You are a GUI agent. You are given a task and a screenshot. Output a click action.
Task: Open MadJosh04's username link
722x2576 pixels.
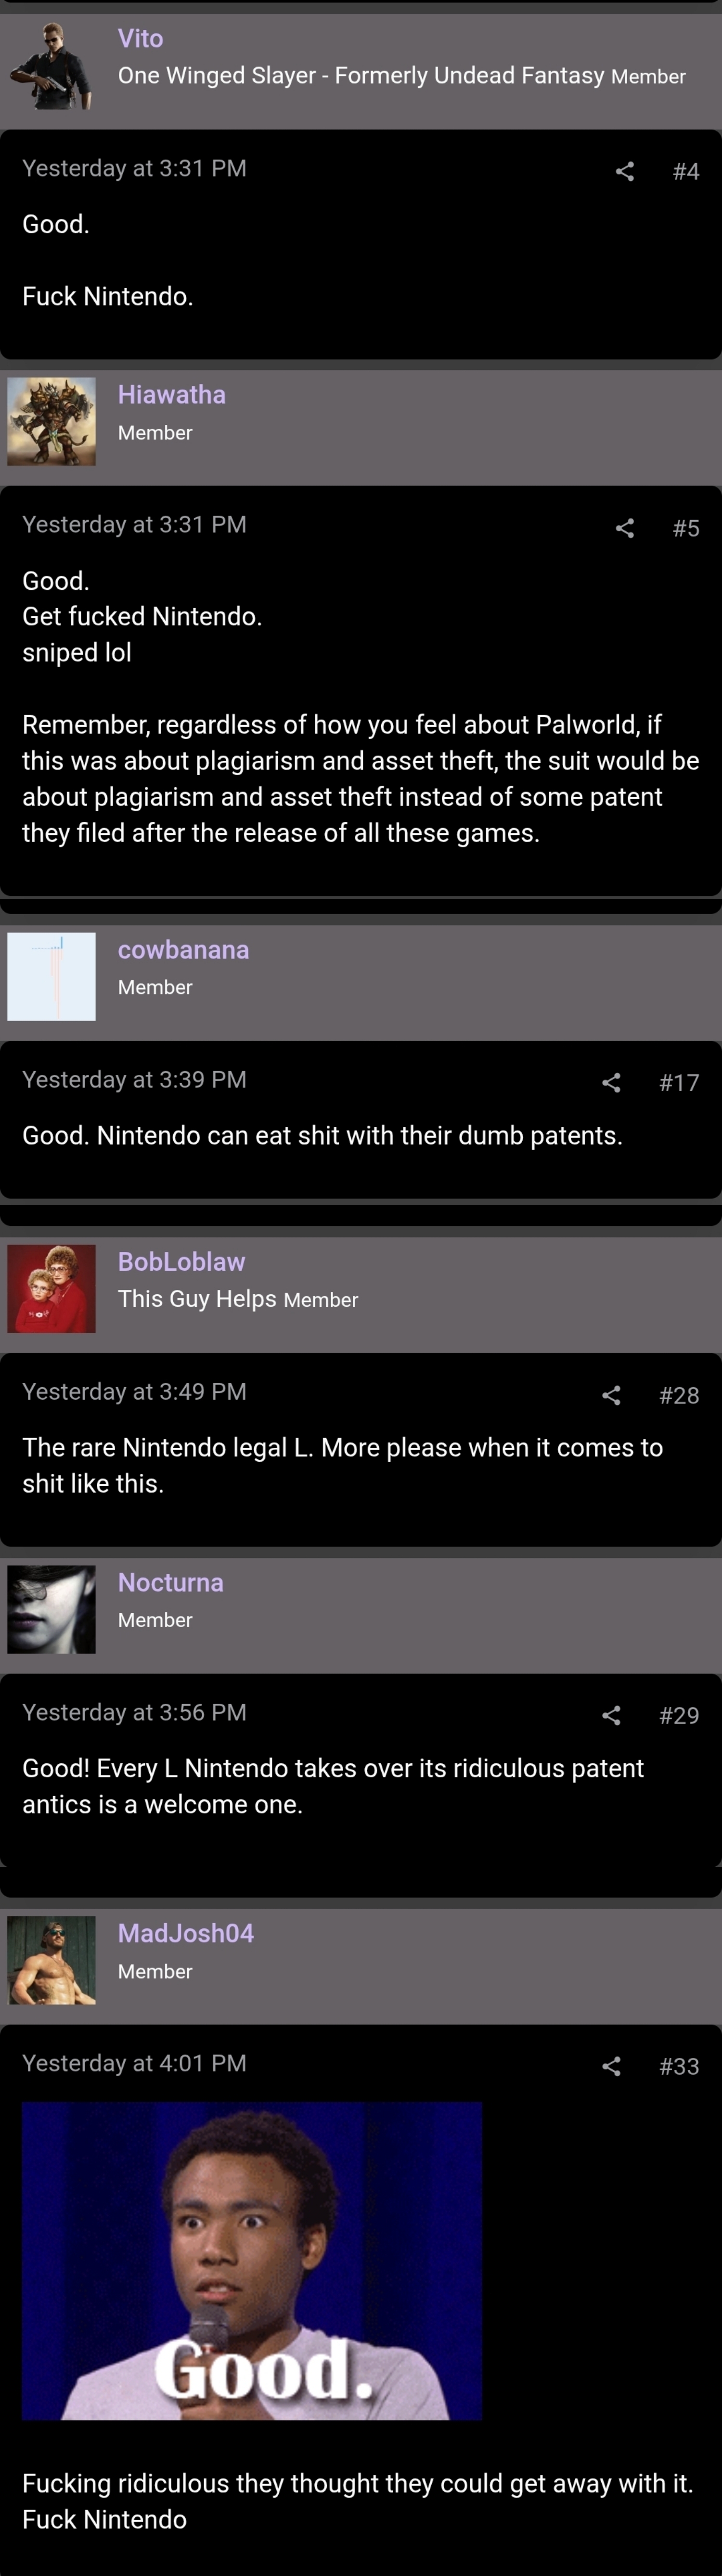[x=186, y=1933]
